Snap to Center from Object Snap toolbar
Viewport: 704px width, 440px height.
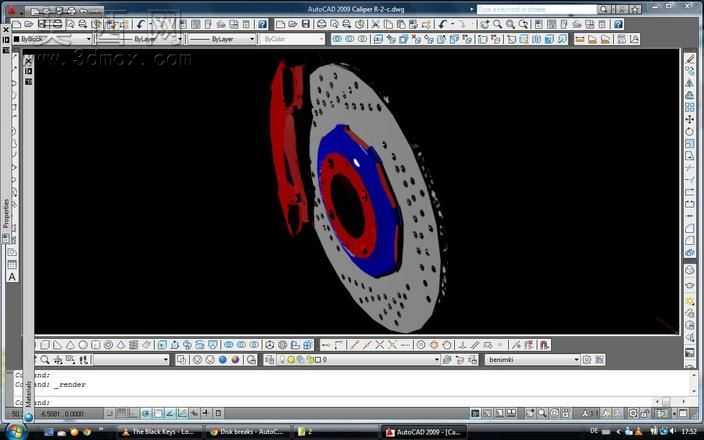[x=421, y=345]
